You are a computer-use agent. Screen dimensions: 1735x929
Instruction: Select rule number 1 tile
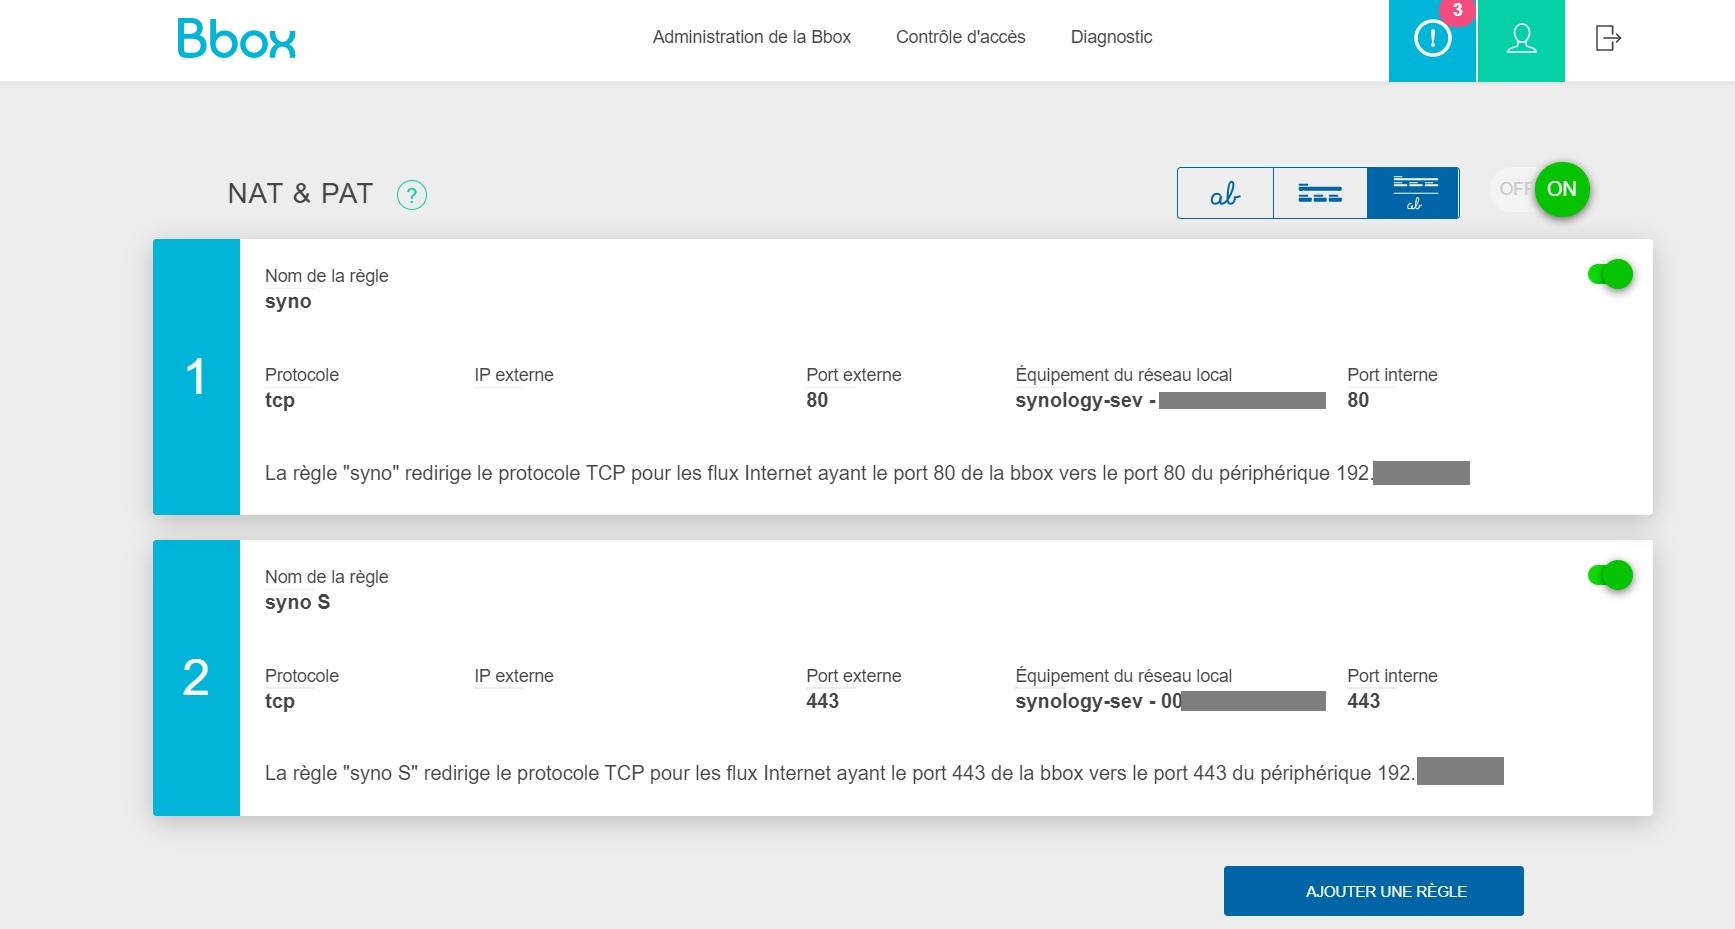click(196, 377)
